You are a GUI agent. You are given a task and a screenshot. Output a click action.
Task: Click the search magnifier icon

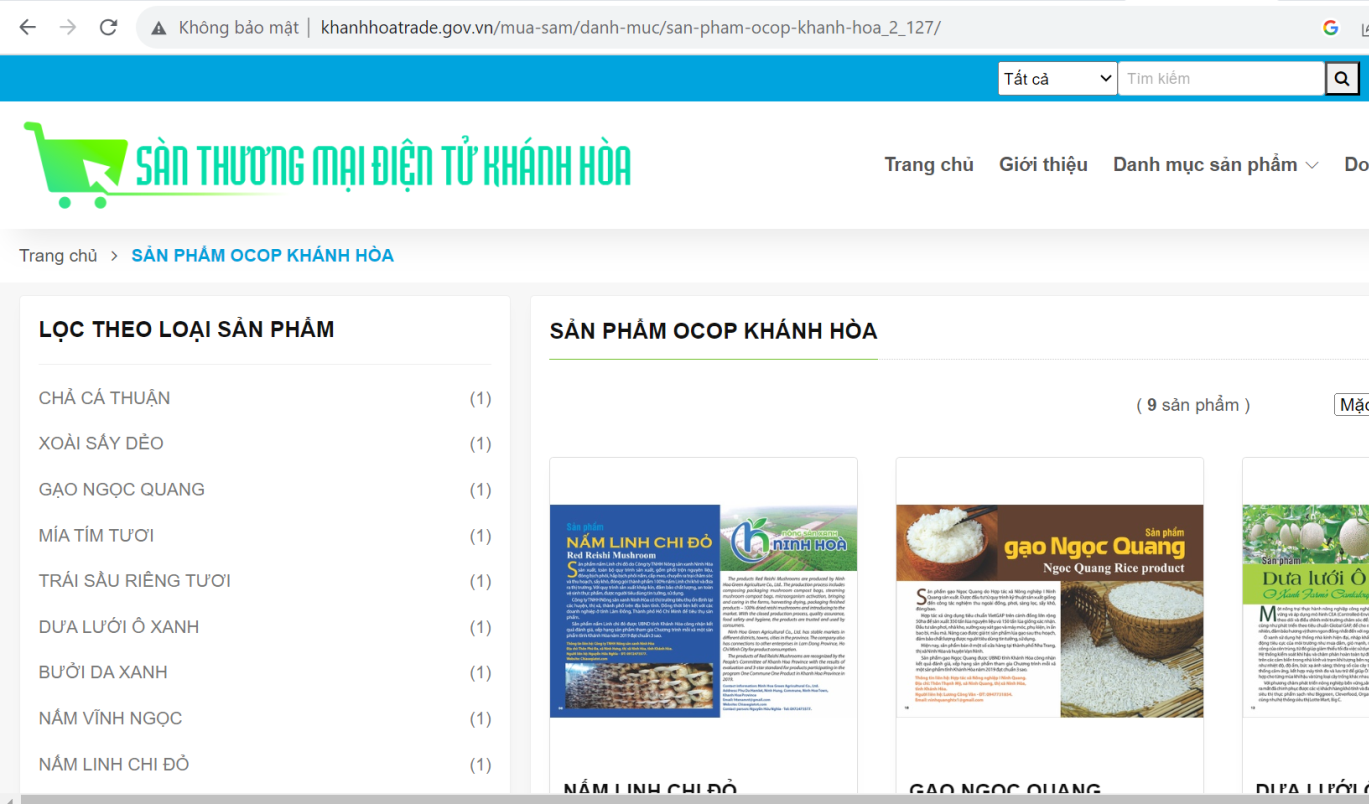1342,77
